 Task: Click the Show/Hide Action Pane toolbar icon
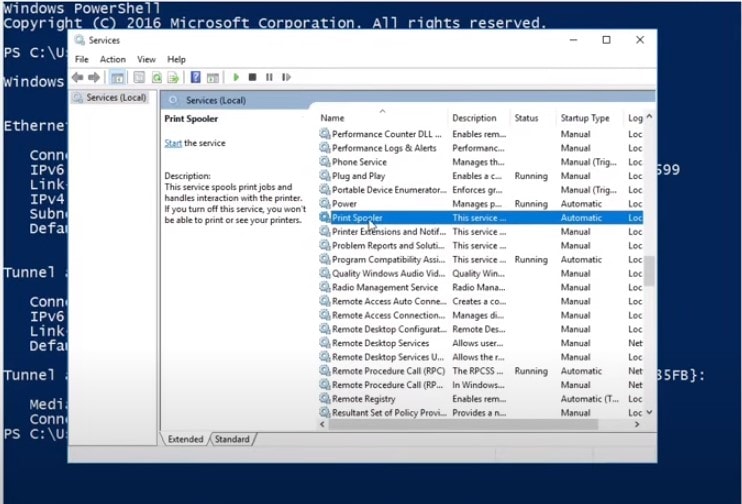point(213,77)
